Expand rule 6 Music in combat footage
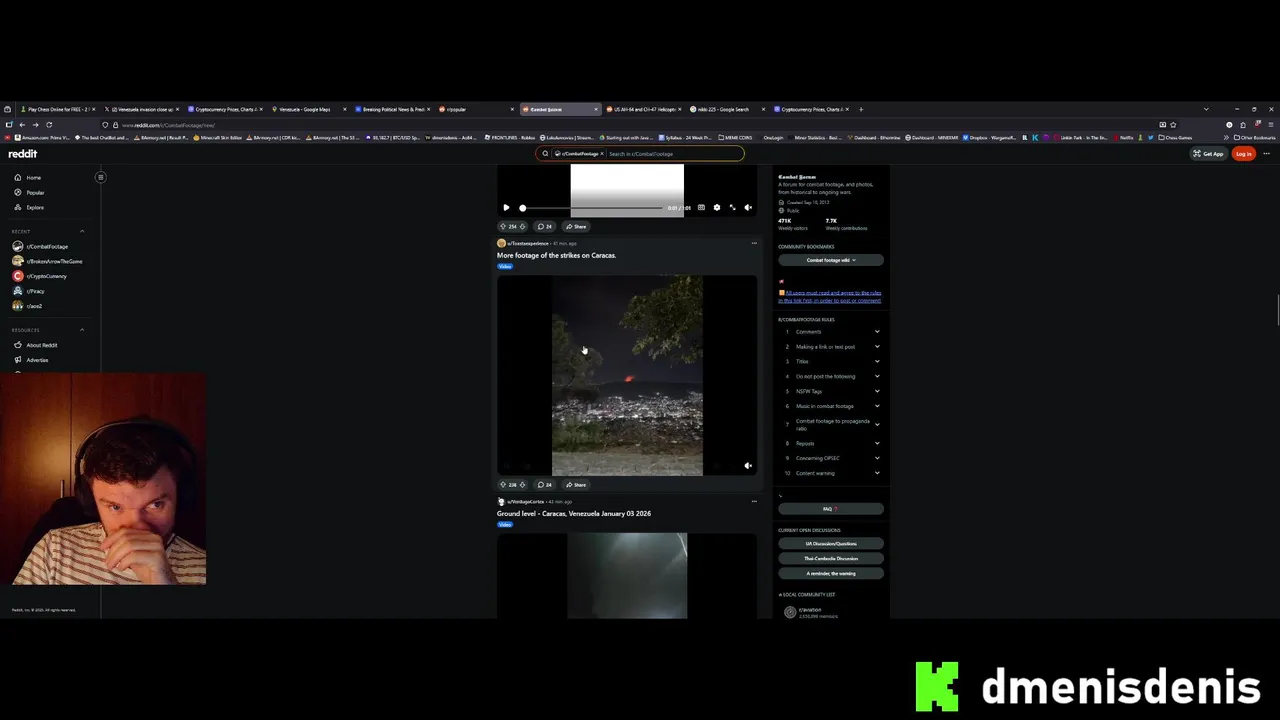The image size is (1280, 720). [x=830, y=406]
